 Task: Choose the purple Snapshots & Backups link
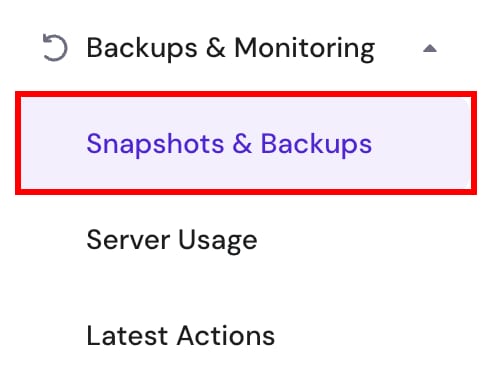click(229, 144)
